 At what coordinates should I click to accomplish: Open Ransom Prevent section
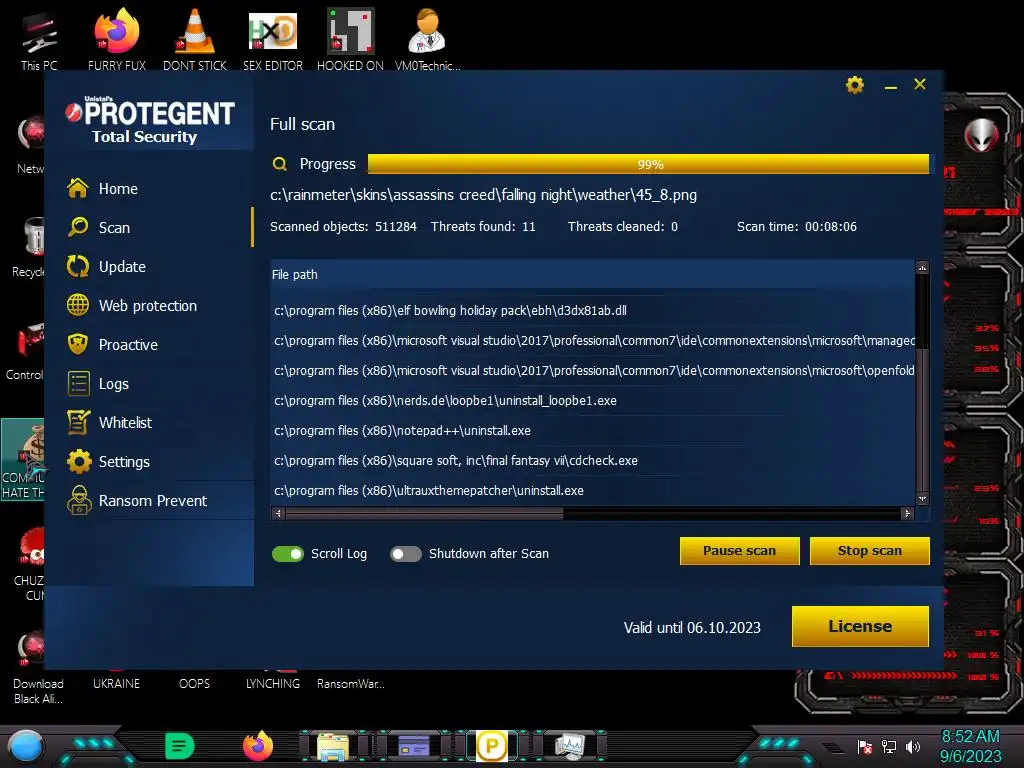click(x=155, y=501)
